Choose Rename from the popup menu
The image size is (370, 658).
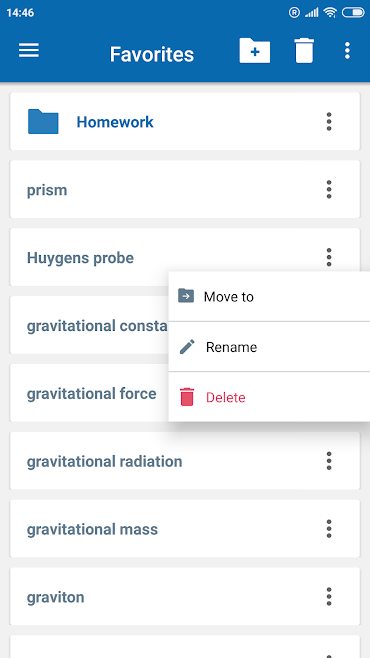[269, 347]
